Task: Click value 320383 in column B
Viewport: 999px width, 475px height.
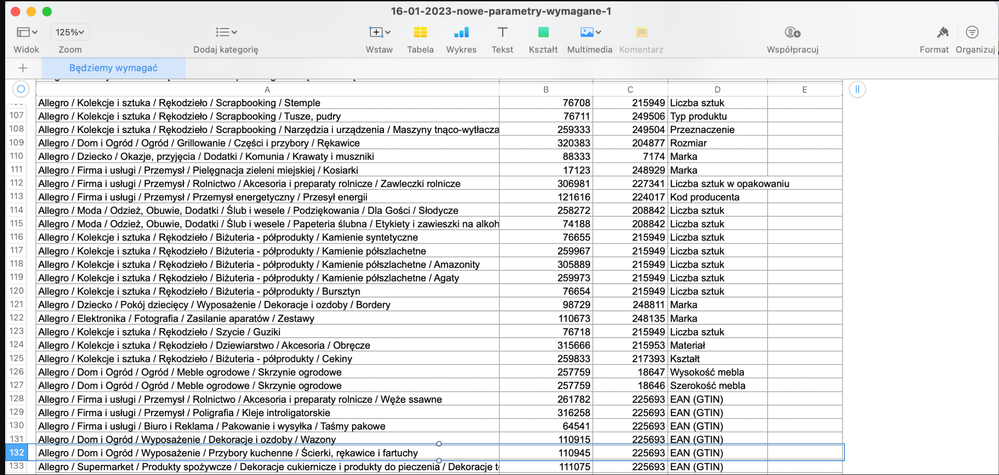Action: point(546,143)
